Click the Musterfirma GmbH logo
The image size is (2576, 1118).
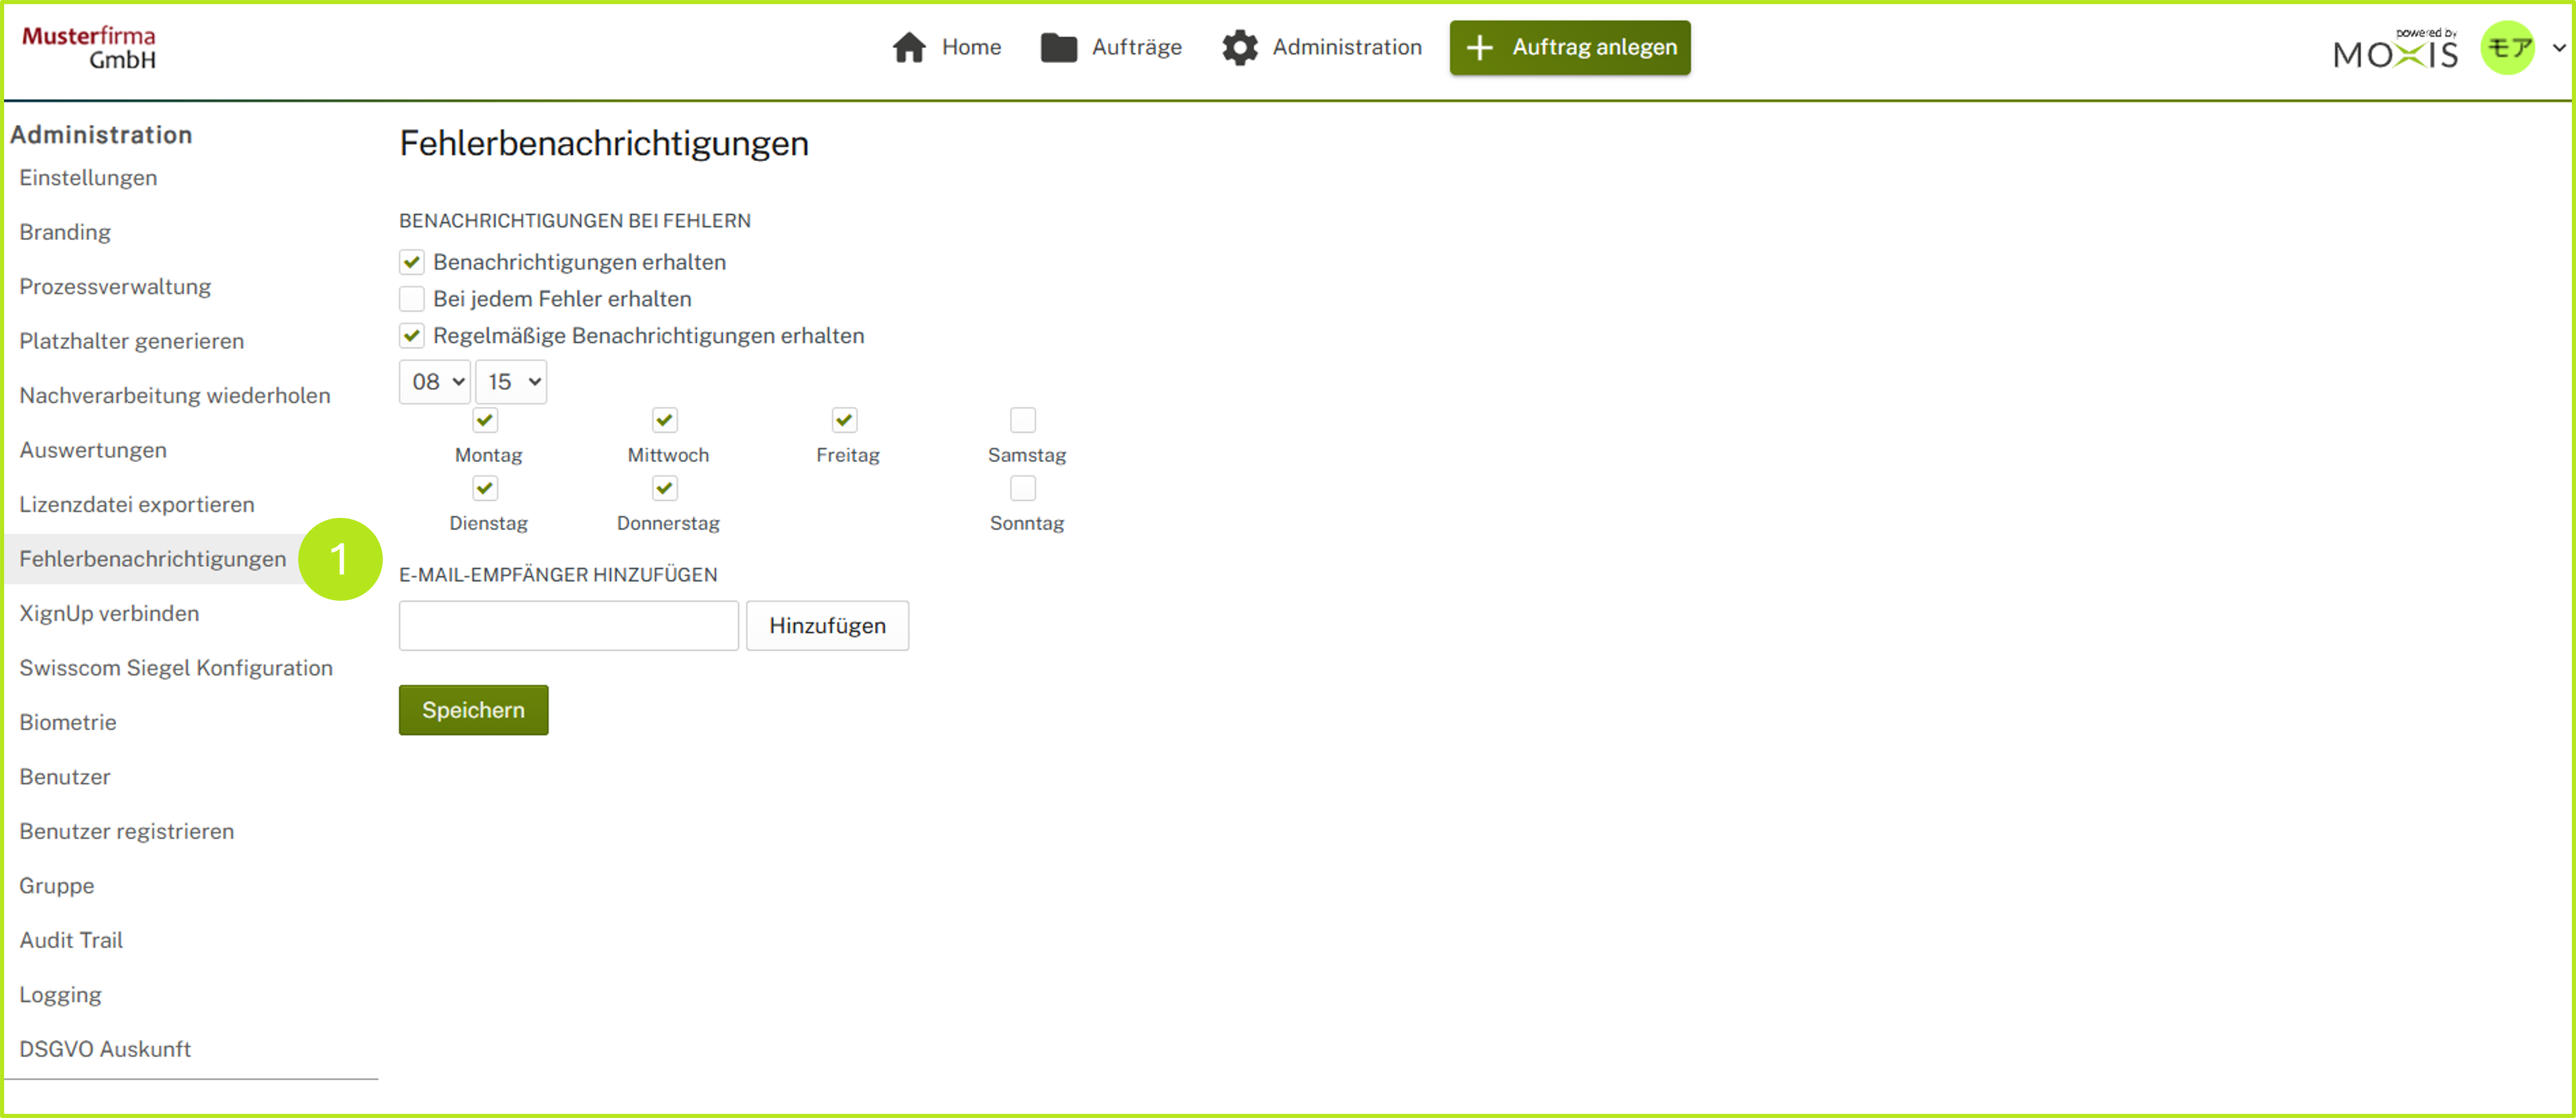pyautogui.click(x=89, y=47)
